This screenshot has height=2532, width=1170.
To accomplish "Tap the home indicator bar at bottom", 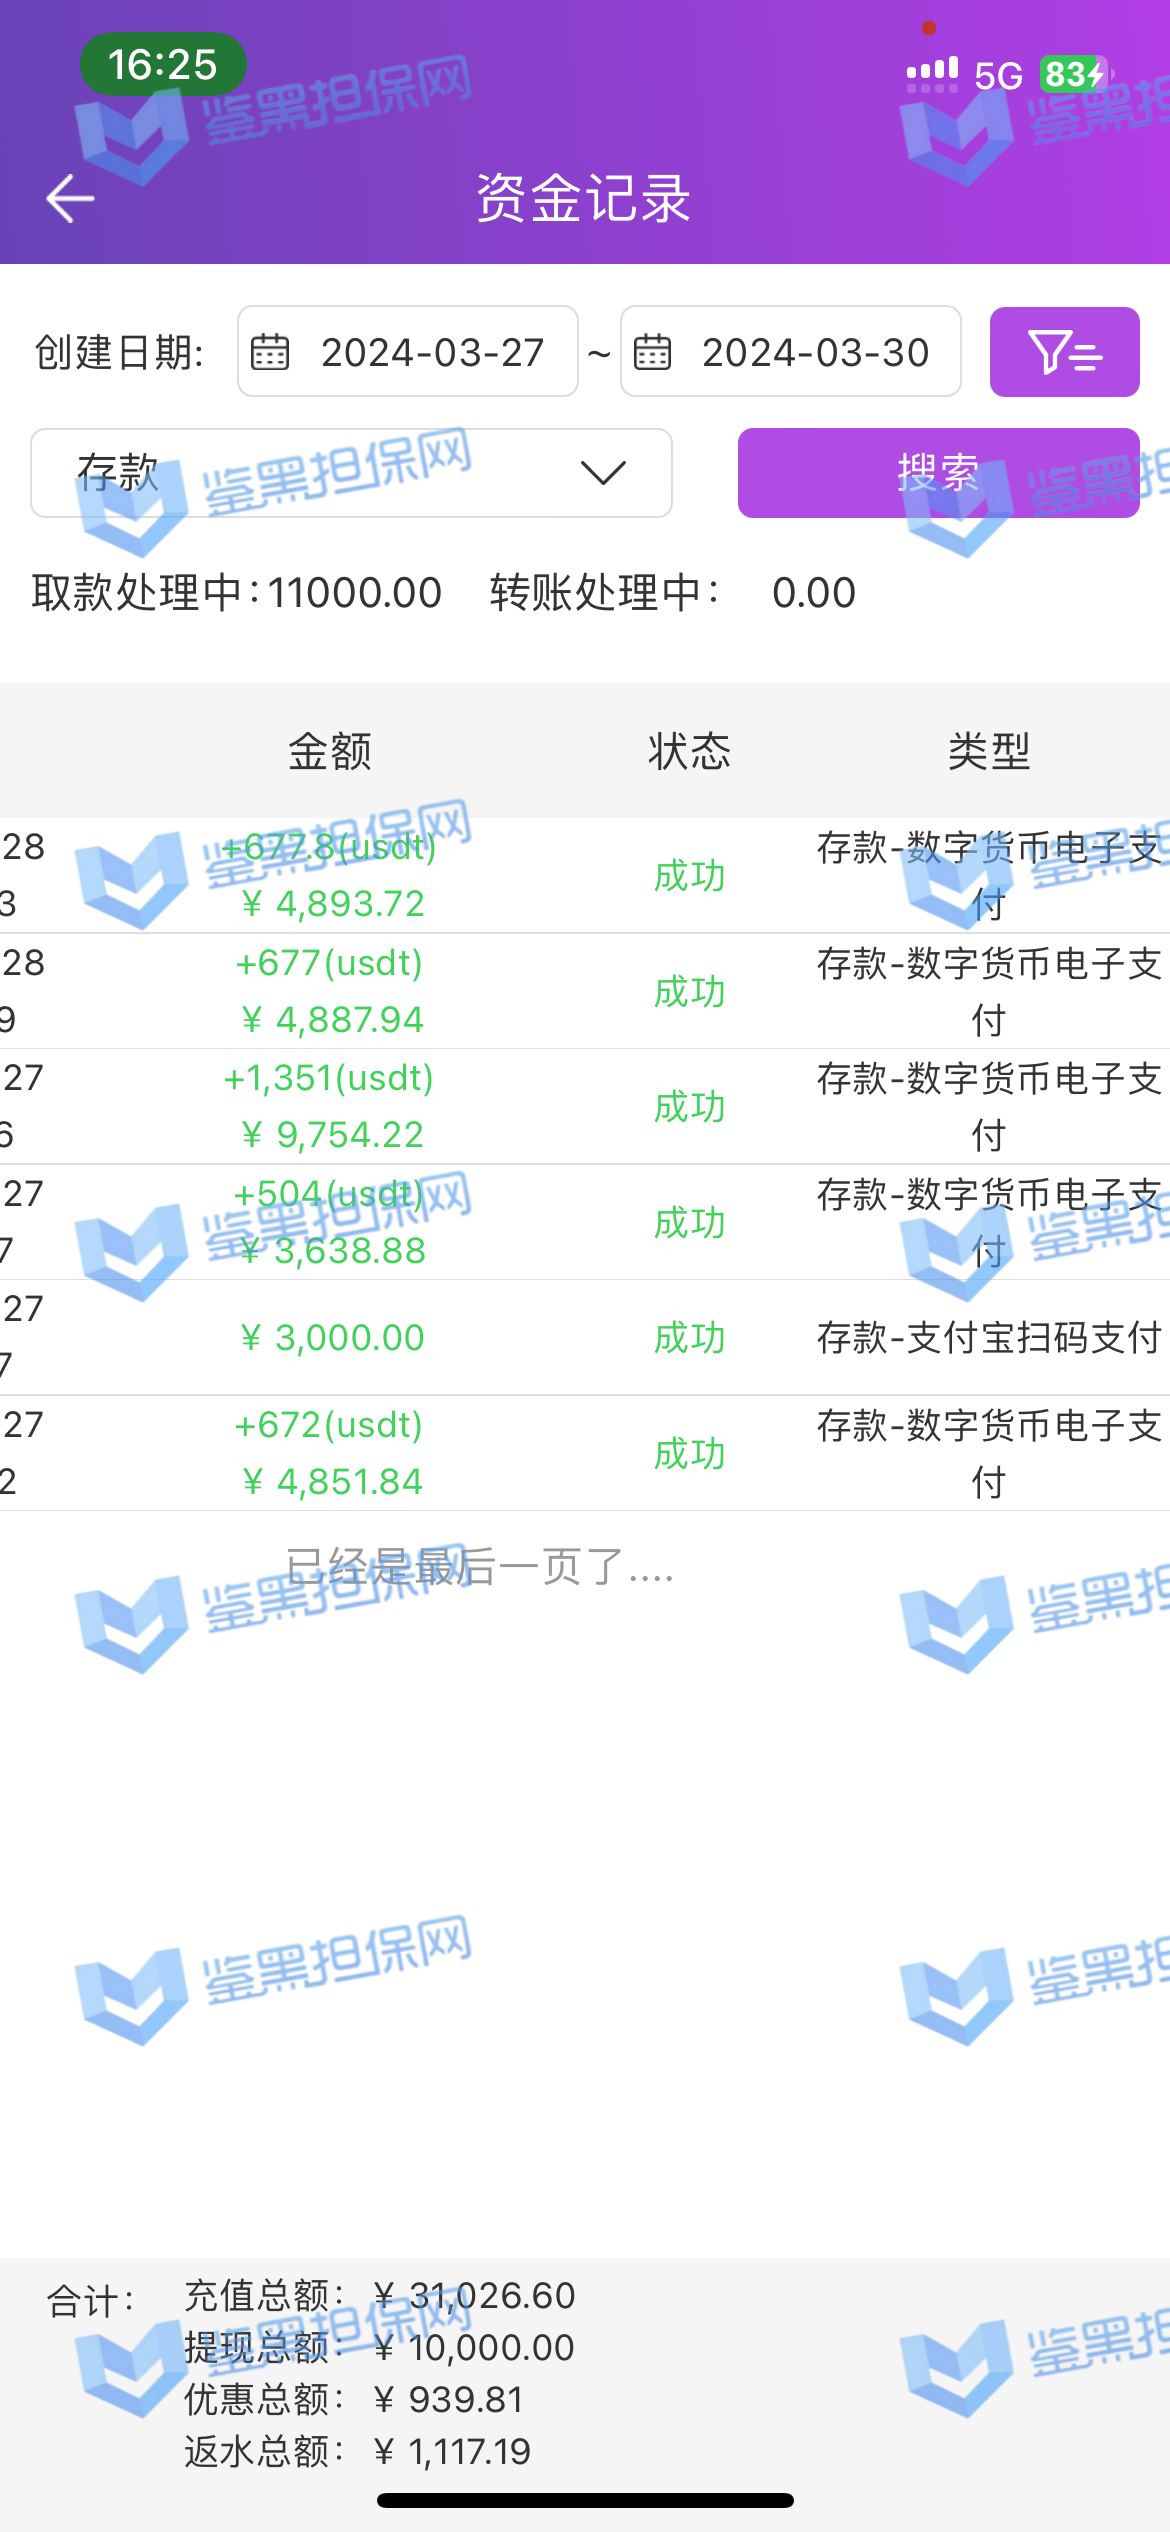I will tap(585, 2500).
